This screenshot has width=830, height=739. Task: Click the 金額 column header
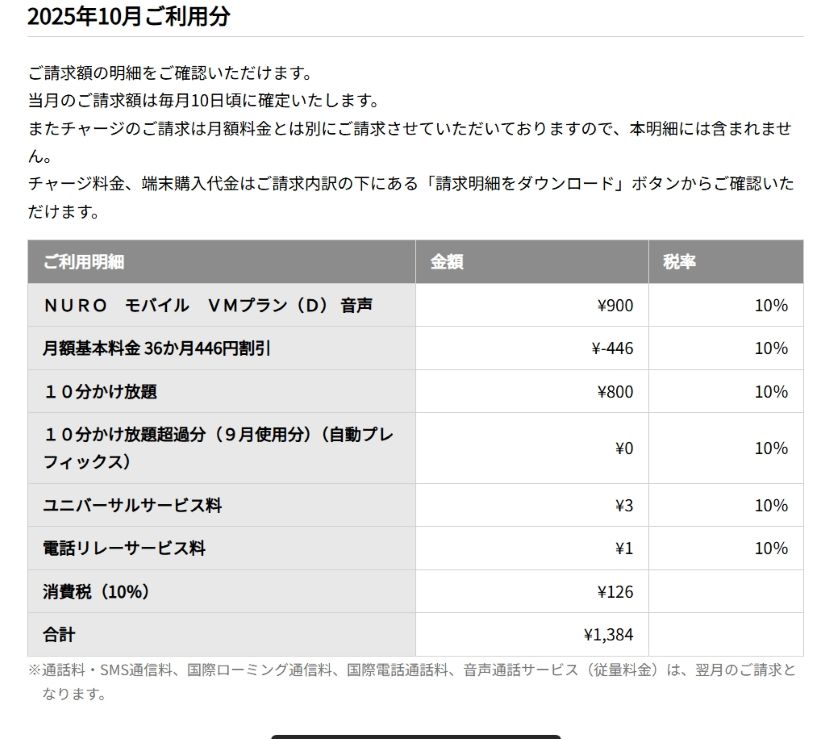coord(447,262)
